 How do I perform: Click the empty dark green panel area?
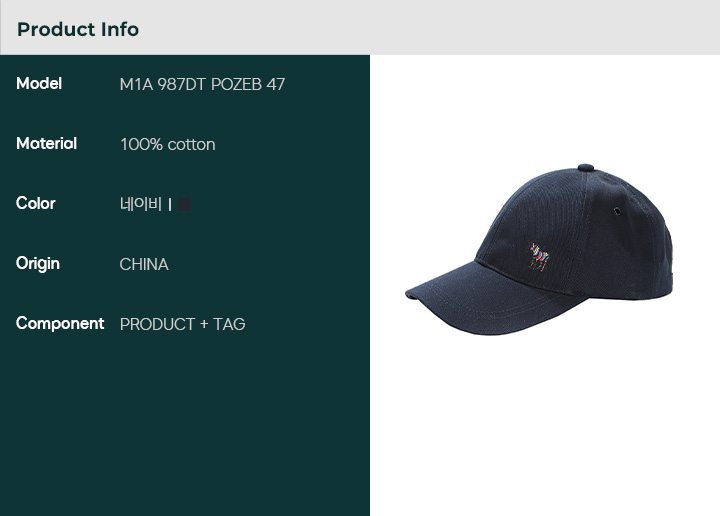pos(185,422)
